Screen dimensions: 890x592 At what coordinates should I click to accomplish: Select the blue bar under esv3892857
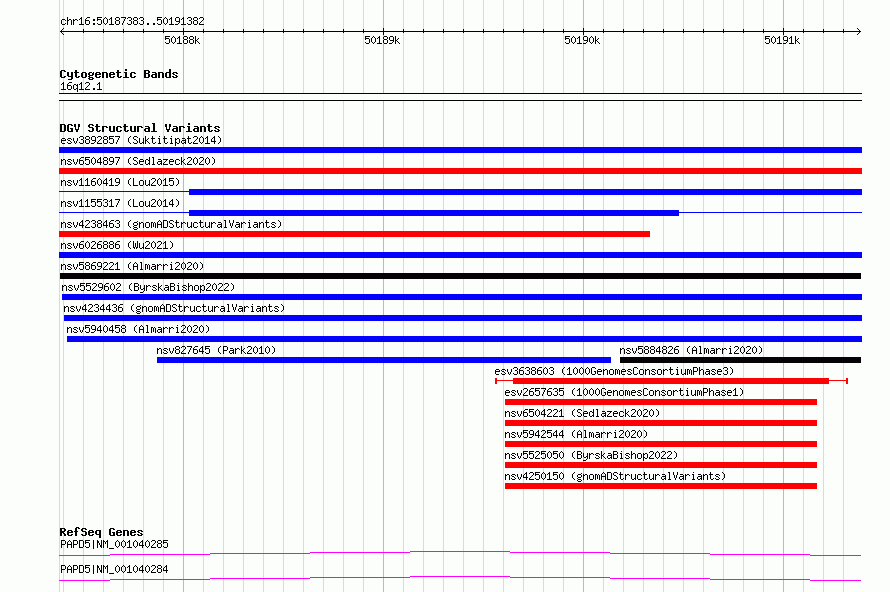460,150
